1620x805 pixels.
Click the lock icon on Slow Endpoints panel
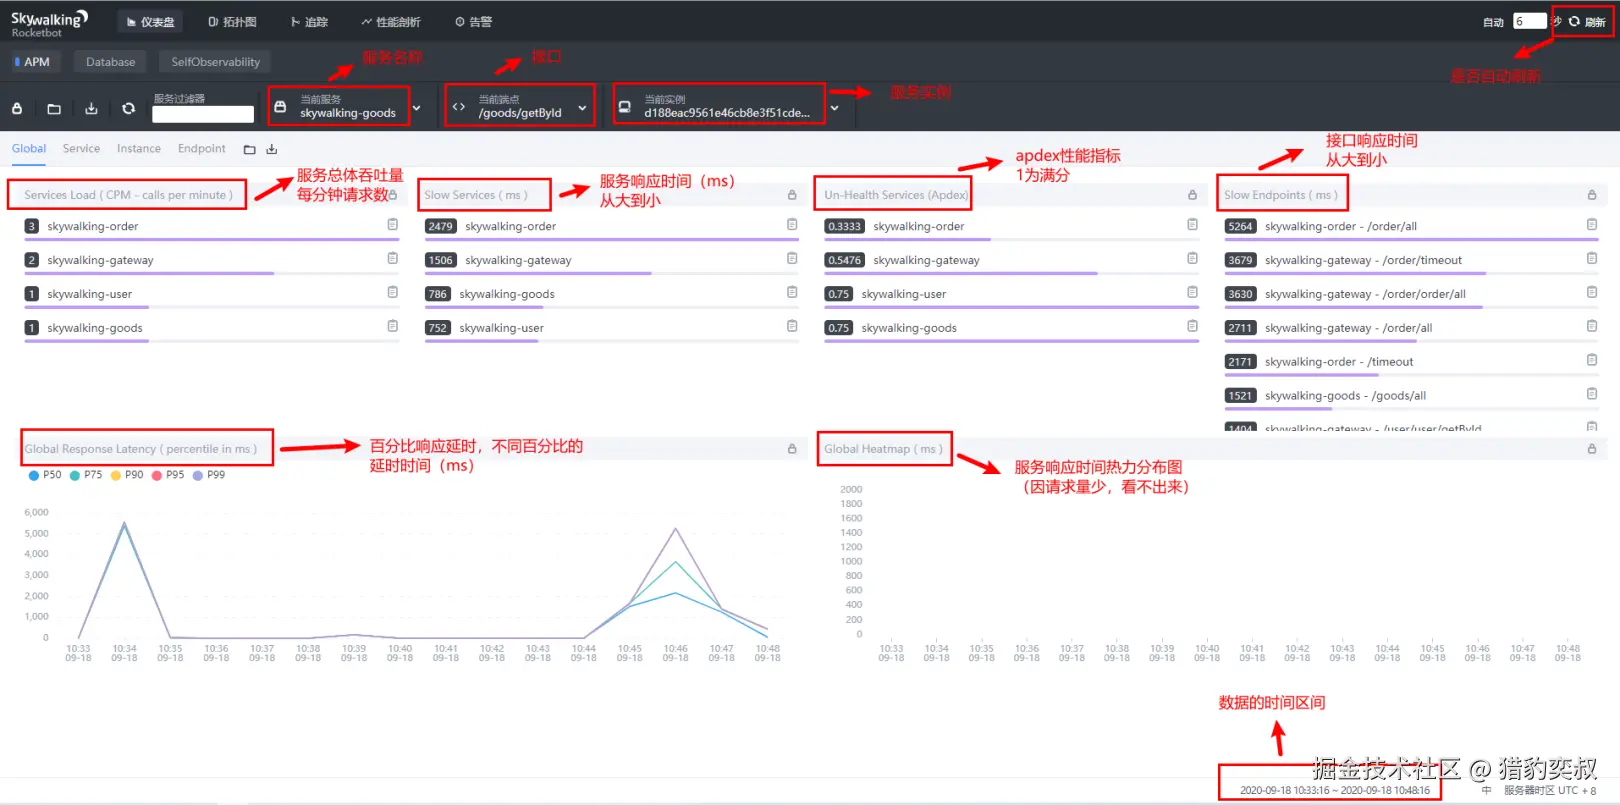[x=1592, y=195]
